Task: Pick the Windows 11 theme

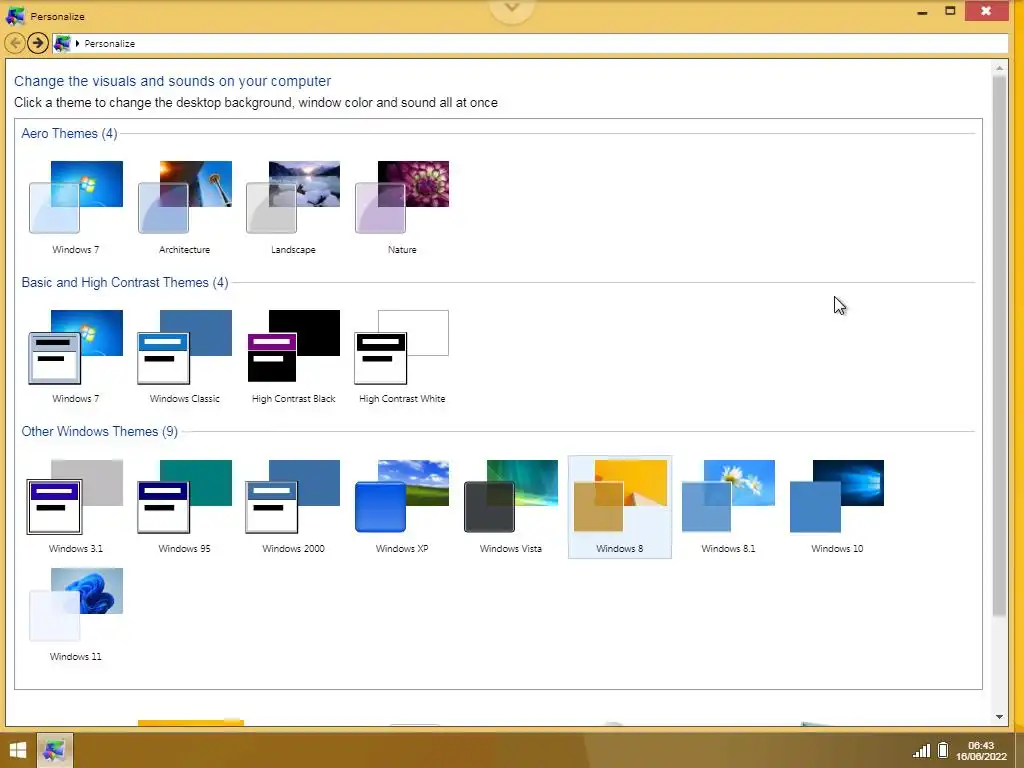Action: [76, 615]
